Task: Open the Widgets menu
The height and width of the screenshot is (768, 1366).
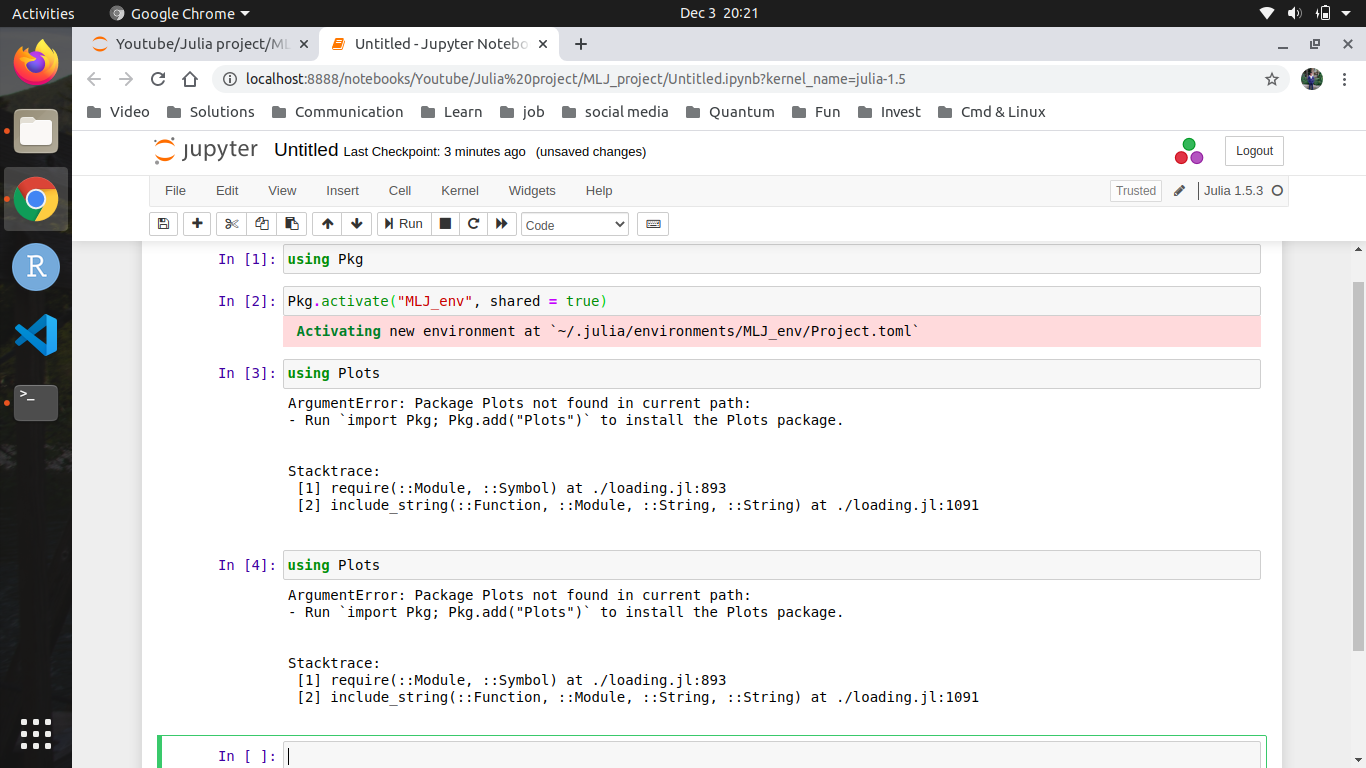Action: tap(532, 190)
